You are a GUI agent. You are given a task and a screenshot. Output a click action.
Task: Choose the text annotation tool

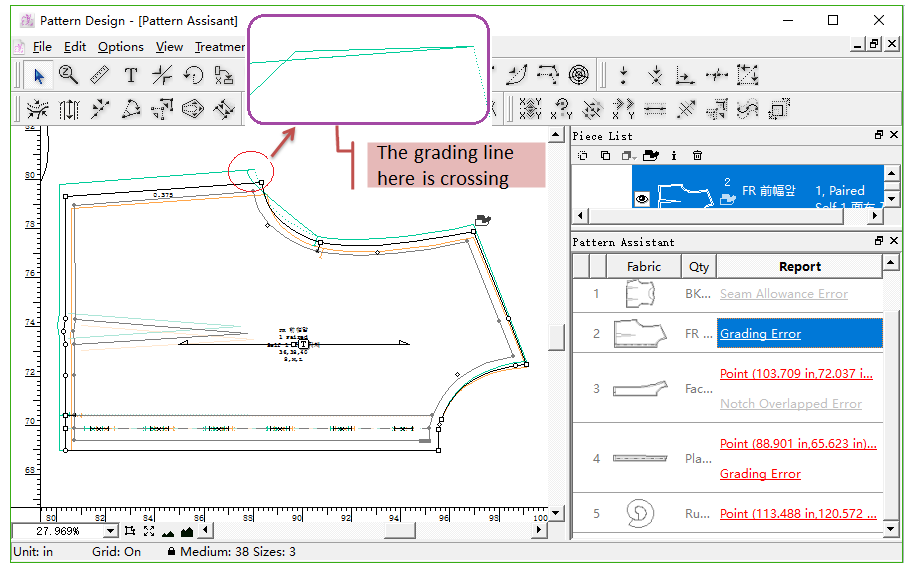pos(130,75)
